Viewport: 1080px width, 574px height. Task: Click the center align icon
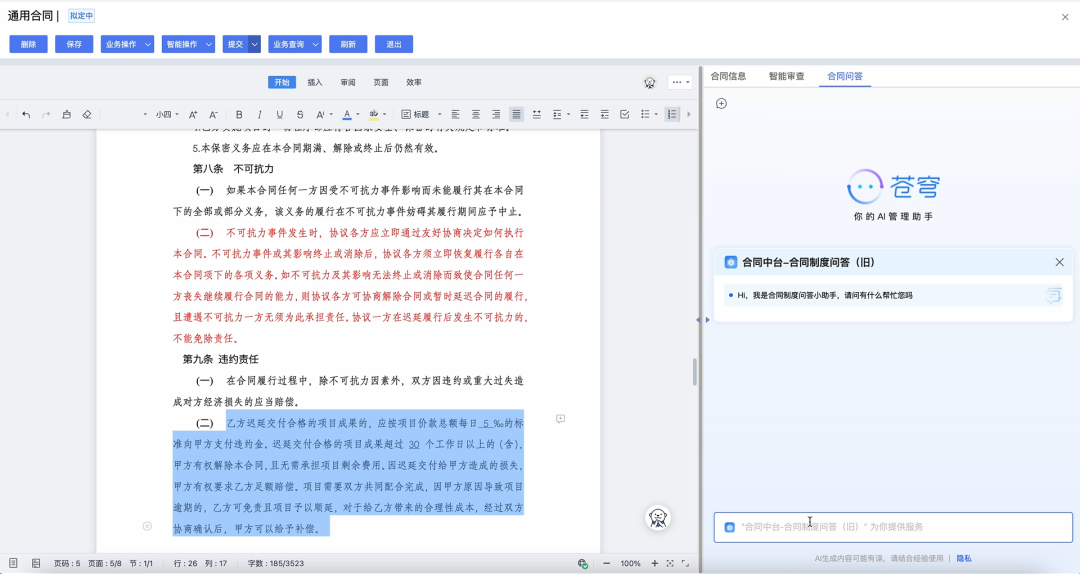476,114
